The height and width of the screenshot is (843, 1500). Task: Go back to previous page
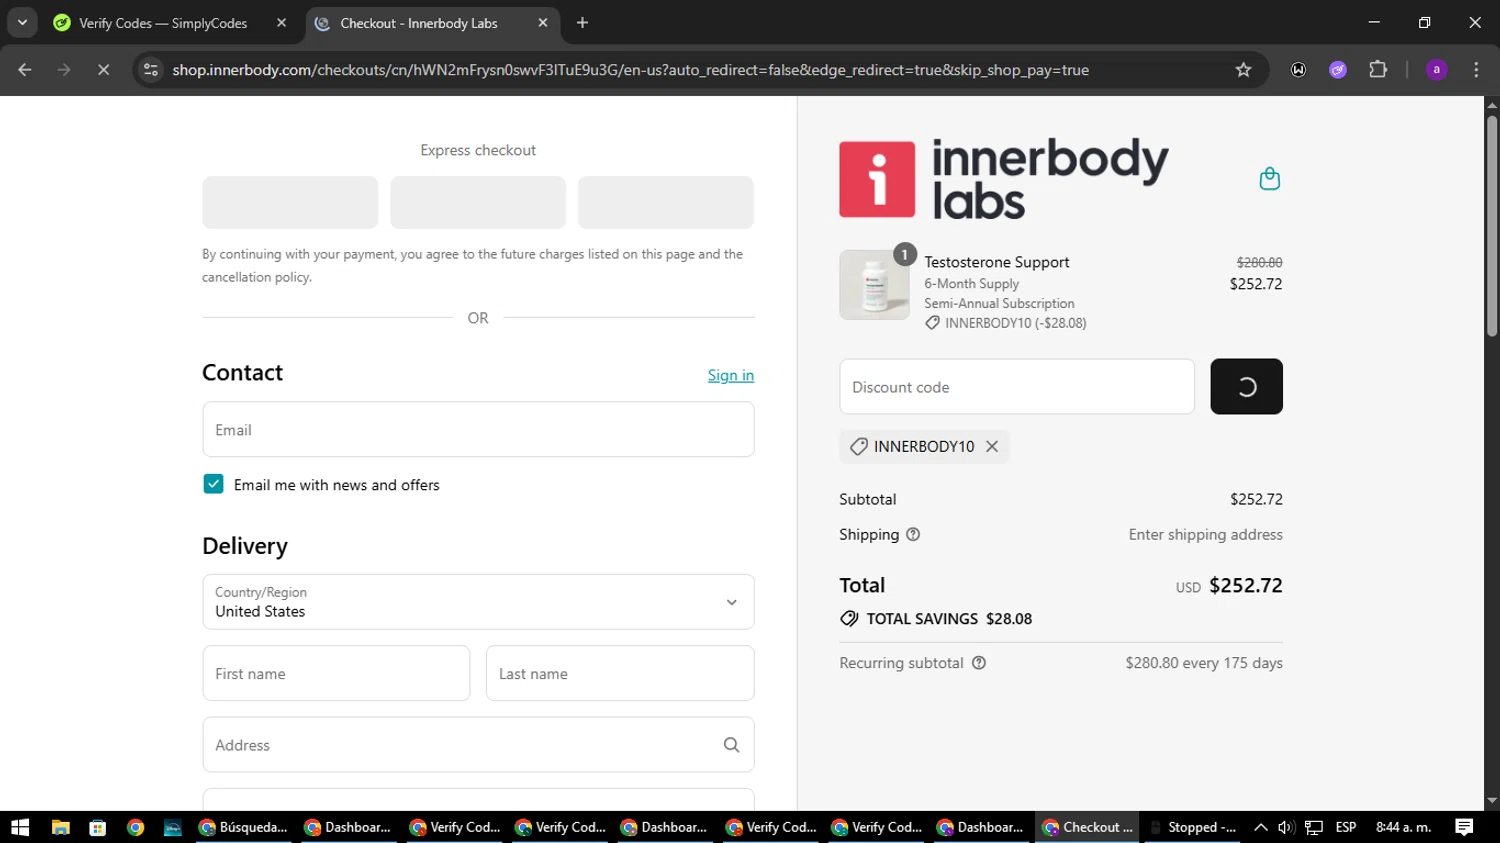point(25,70)
